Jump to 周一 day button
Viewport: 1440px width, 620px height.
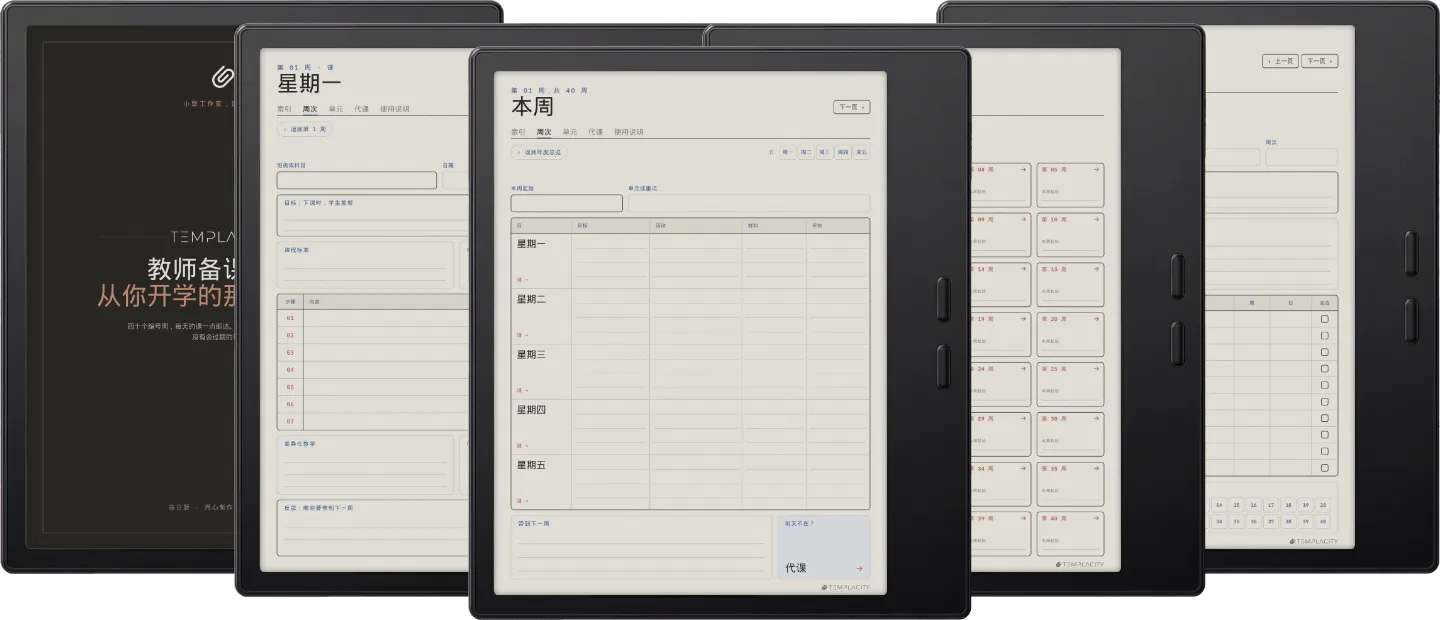click(x=788, y=153)
